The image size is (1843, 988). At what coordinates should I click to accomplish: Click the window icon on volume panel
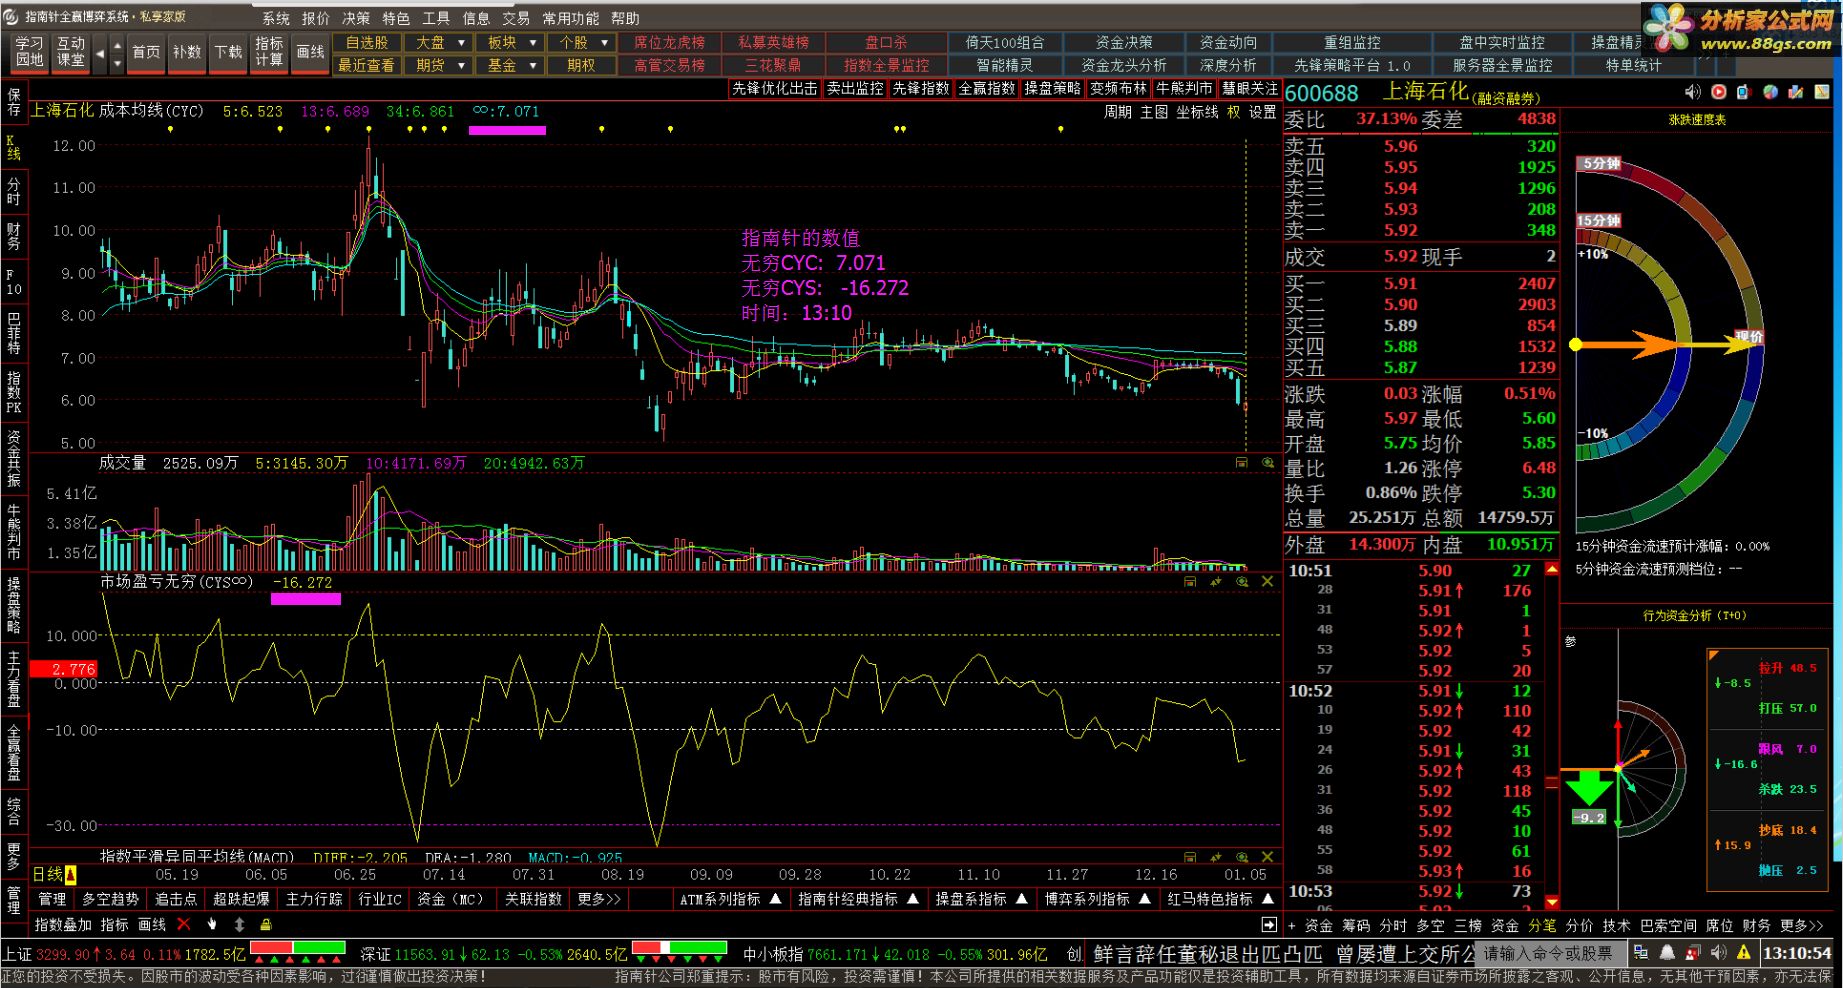pos(1241,463)
